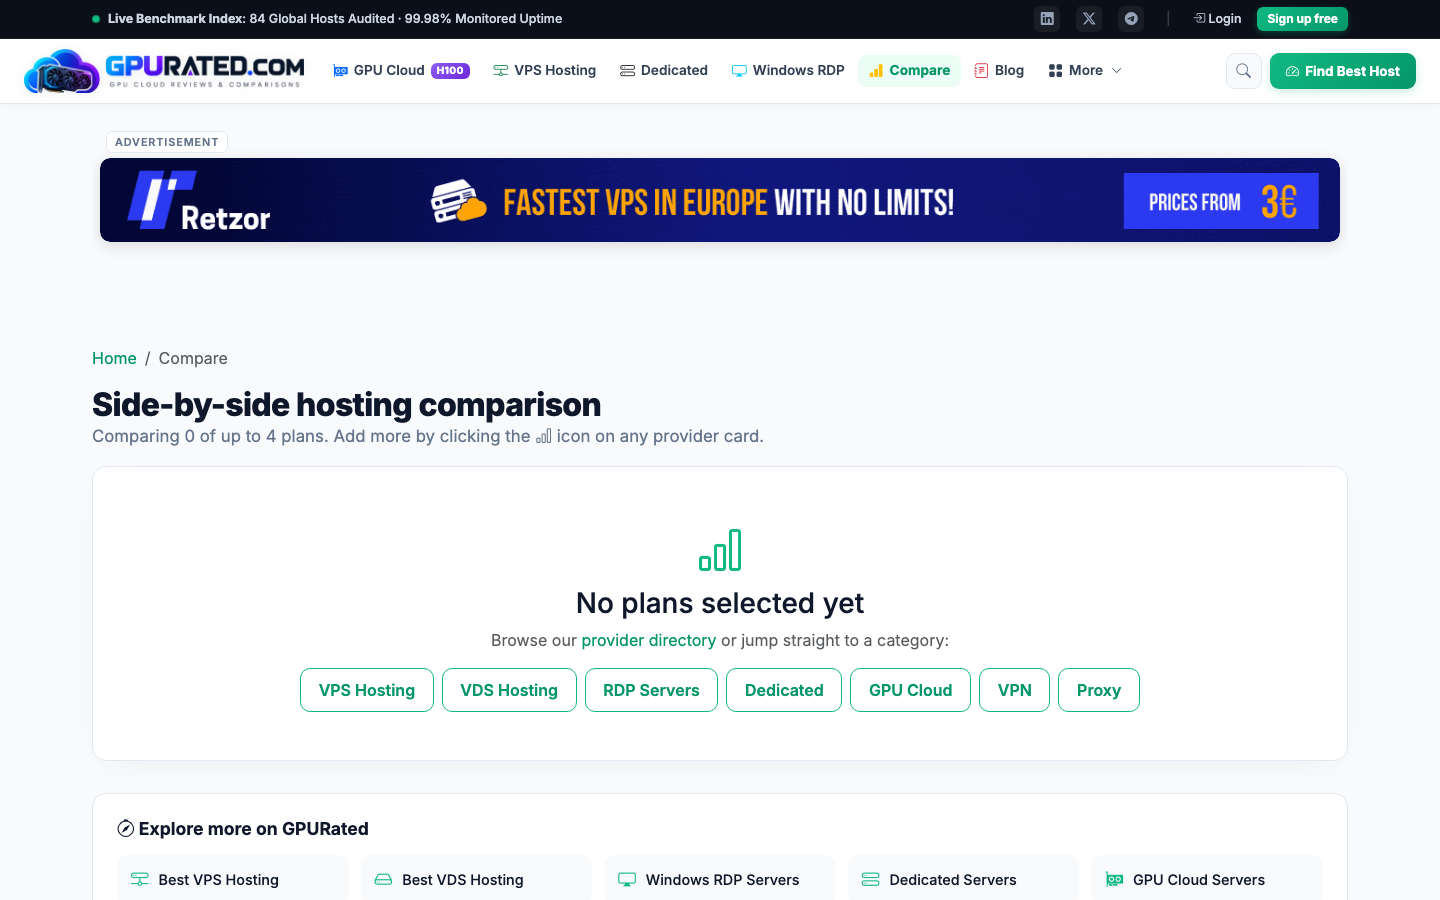Go to the Home breadcrumb link

[114, 358]
